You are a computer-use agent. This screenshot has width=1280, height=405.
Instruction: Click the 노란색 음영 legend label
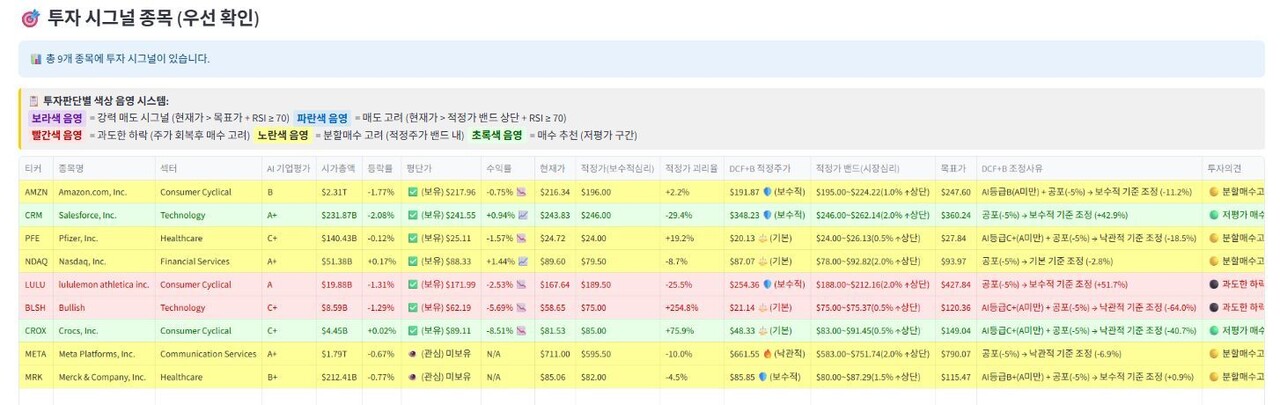[x=283, y=135]
